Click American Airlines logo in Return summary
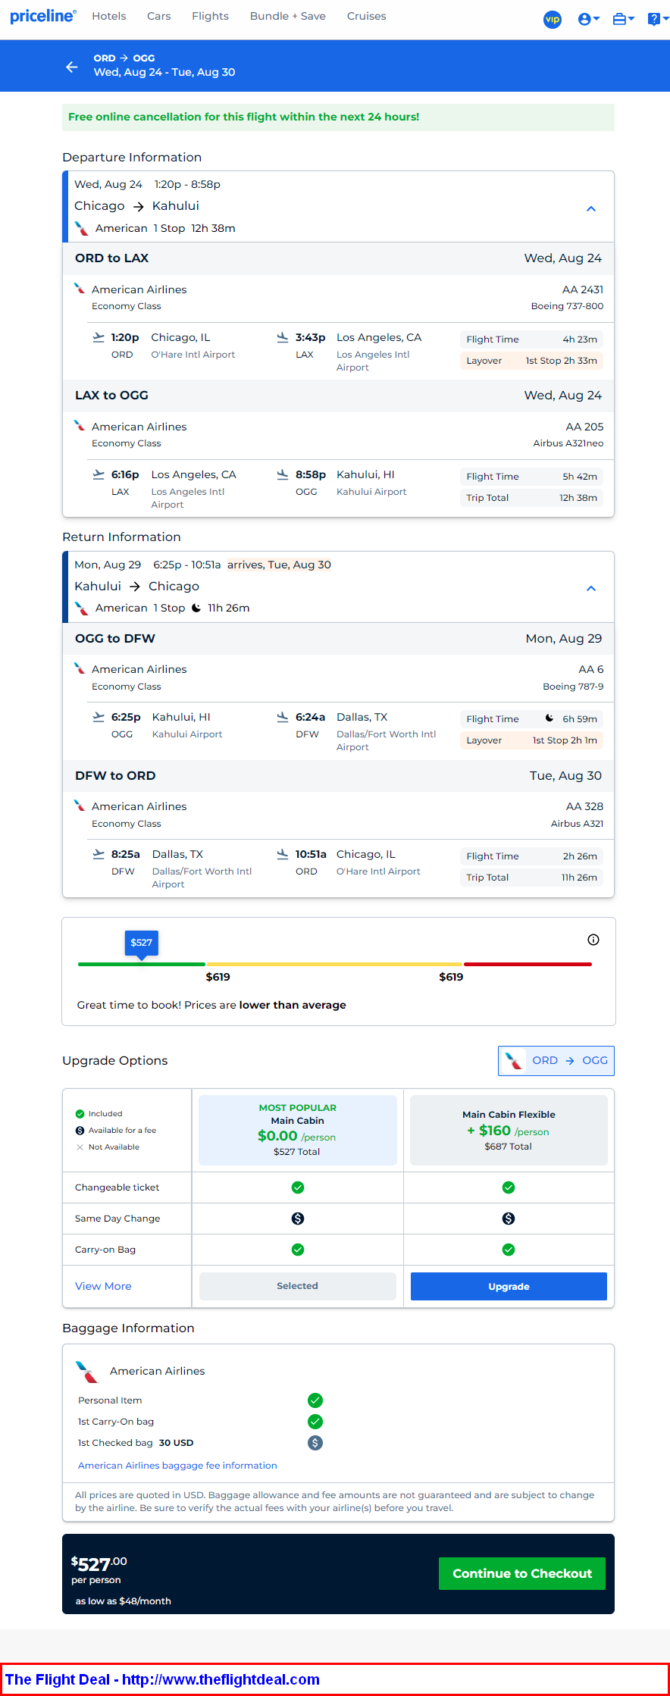Viewport: 670px width, 1696px height. click(x=82, y=608)
